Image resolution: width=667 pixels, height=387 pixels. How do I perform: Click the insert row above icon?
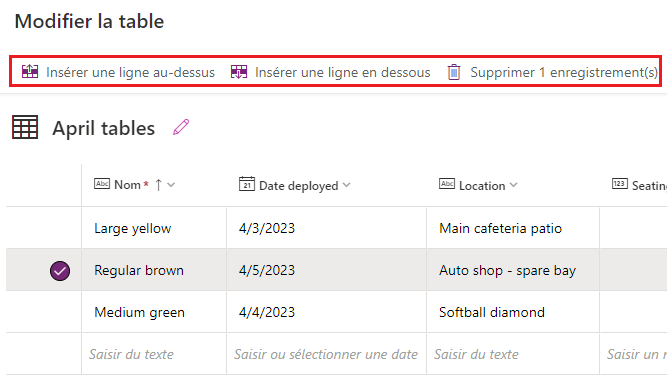coord(30,71)
